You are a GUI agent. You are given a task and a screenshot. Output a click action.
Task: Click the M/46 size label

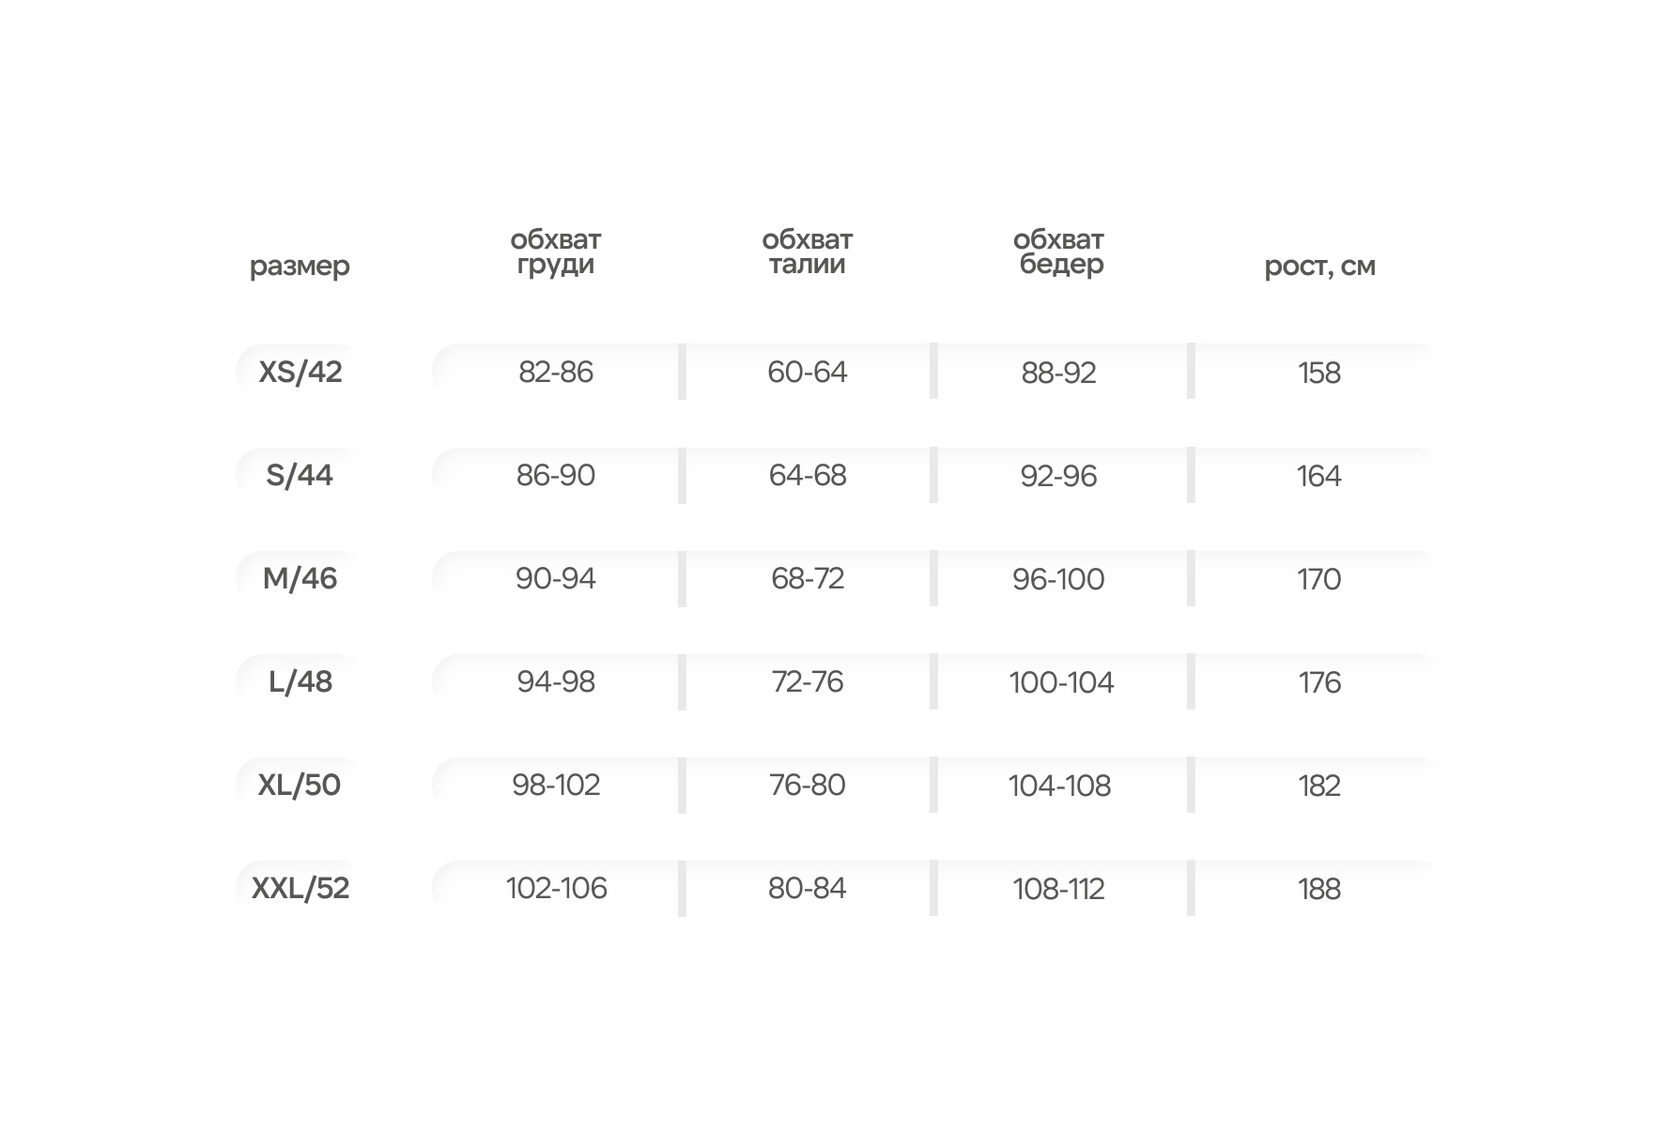pyautogui.click(x=300, y=578)
